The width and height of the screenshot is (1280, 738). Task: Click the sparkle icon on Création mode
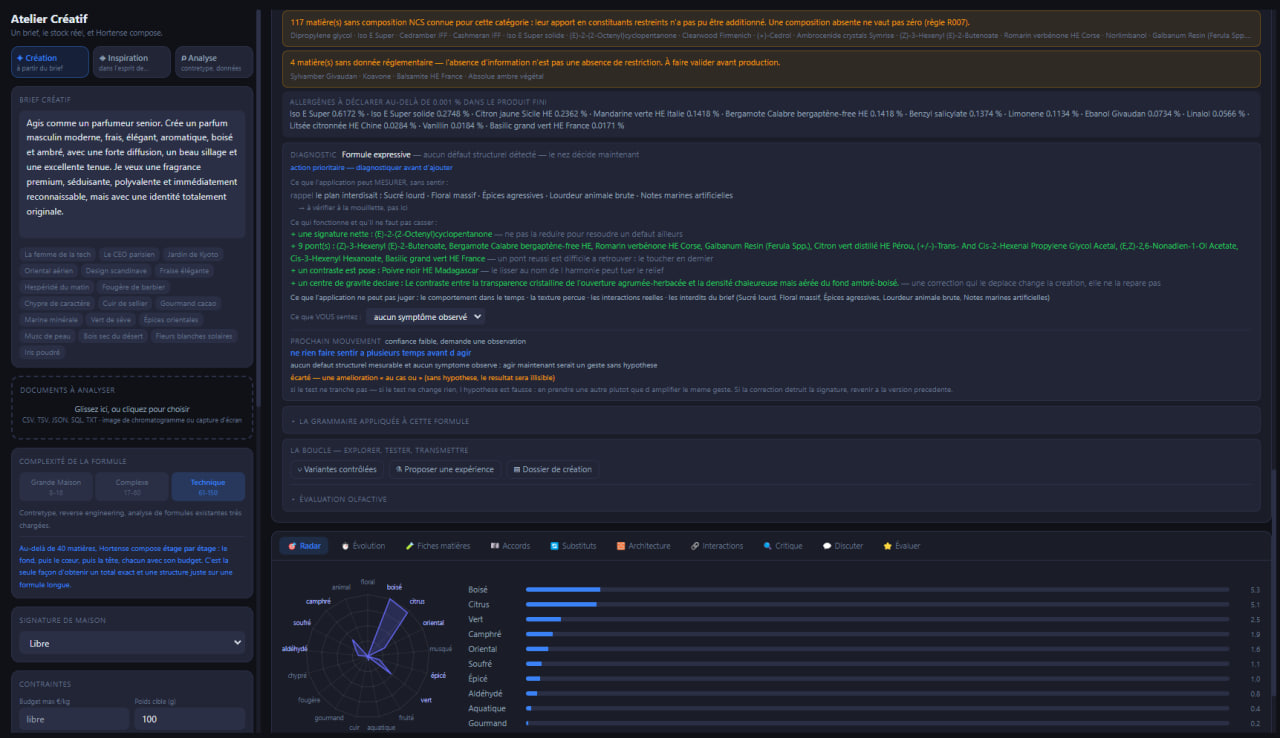[20, 58]
